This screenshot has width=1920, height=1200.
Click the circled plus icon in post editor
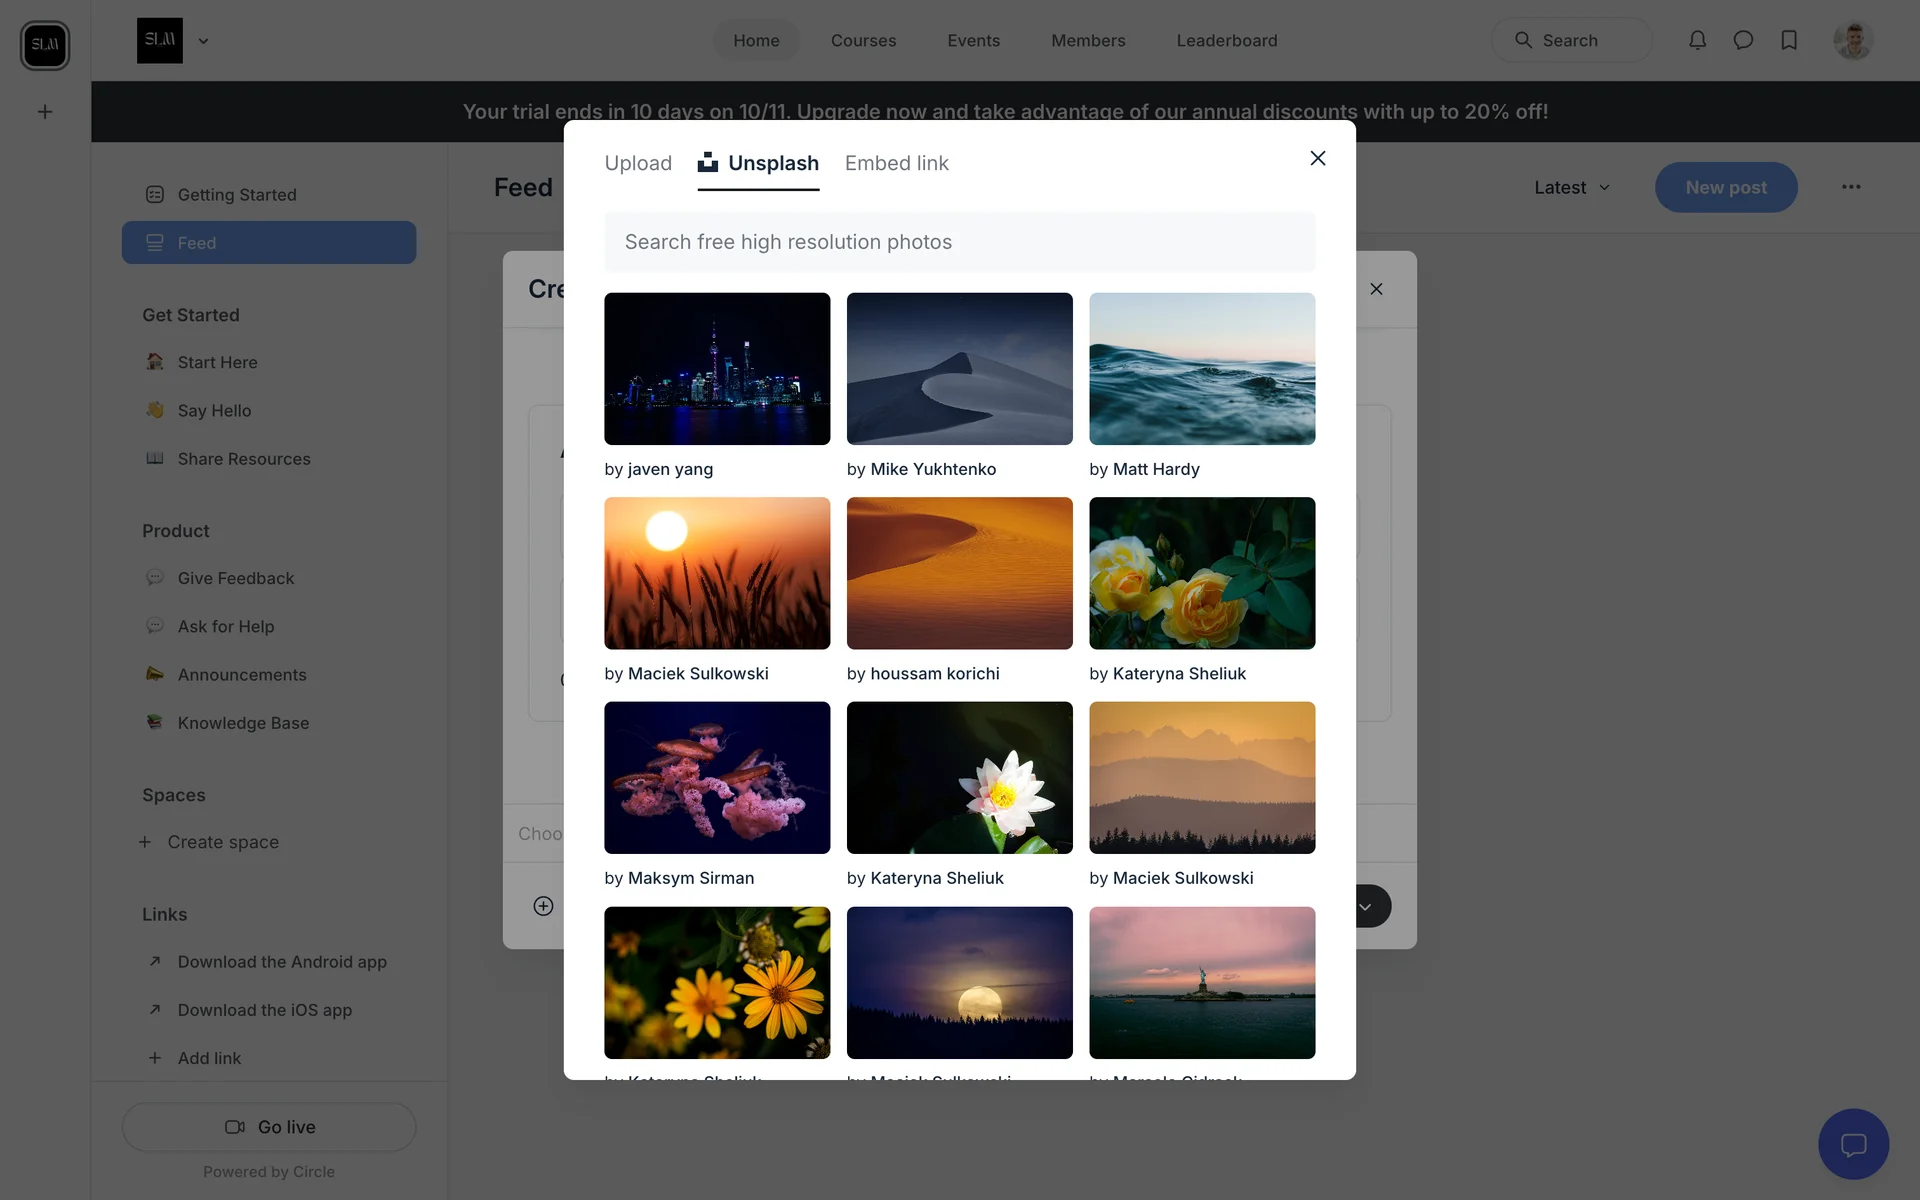(x=543, y=906)
